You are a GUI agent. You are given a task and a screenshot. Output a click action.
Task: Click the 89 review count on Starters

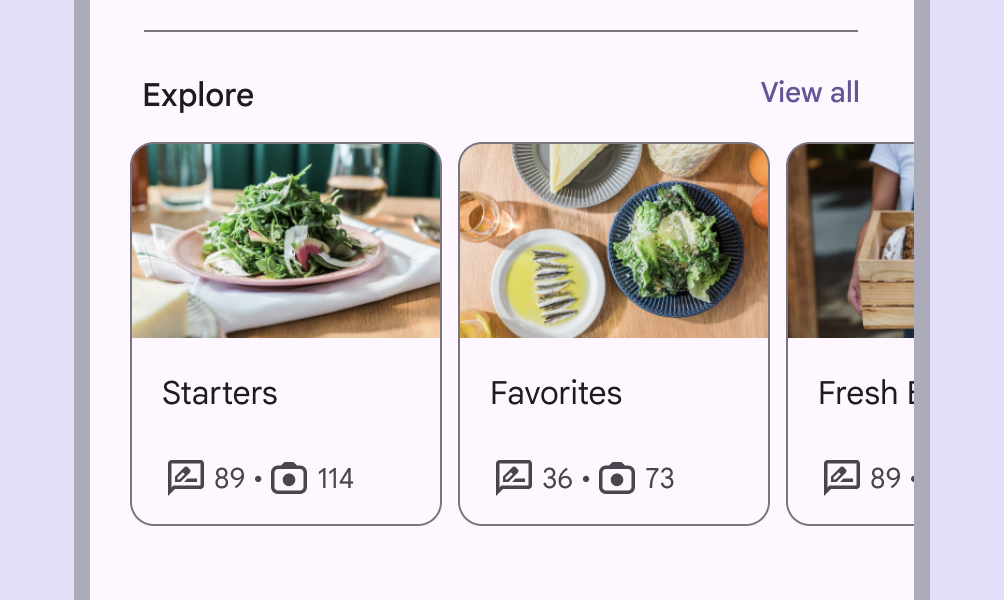(229, 479)
